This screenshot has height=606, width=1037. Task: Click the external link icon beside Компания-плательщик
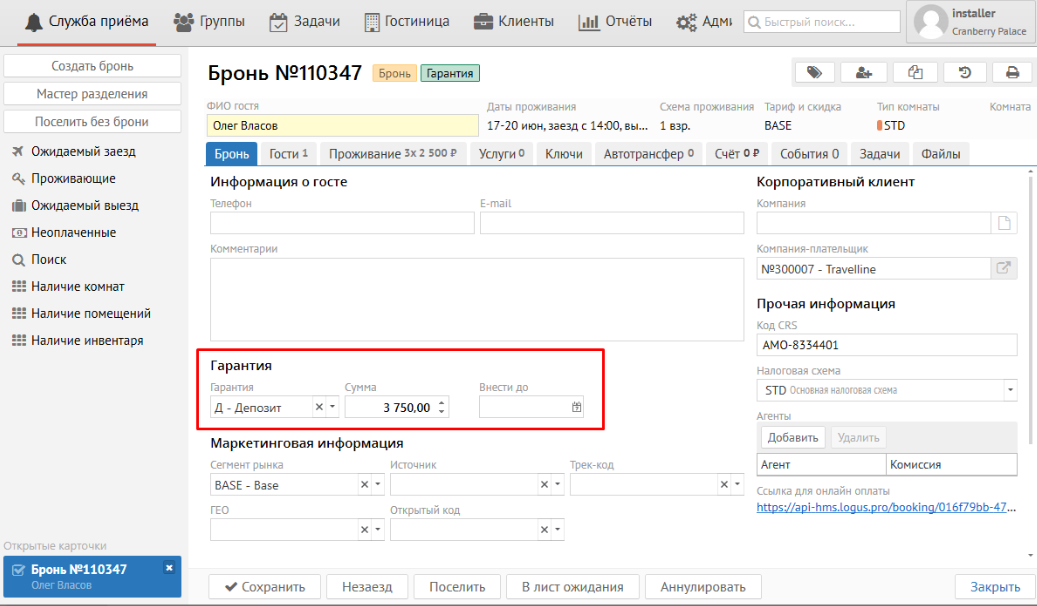click(x=1003, y=268)
